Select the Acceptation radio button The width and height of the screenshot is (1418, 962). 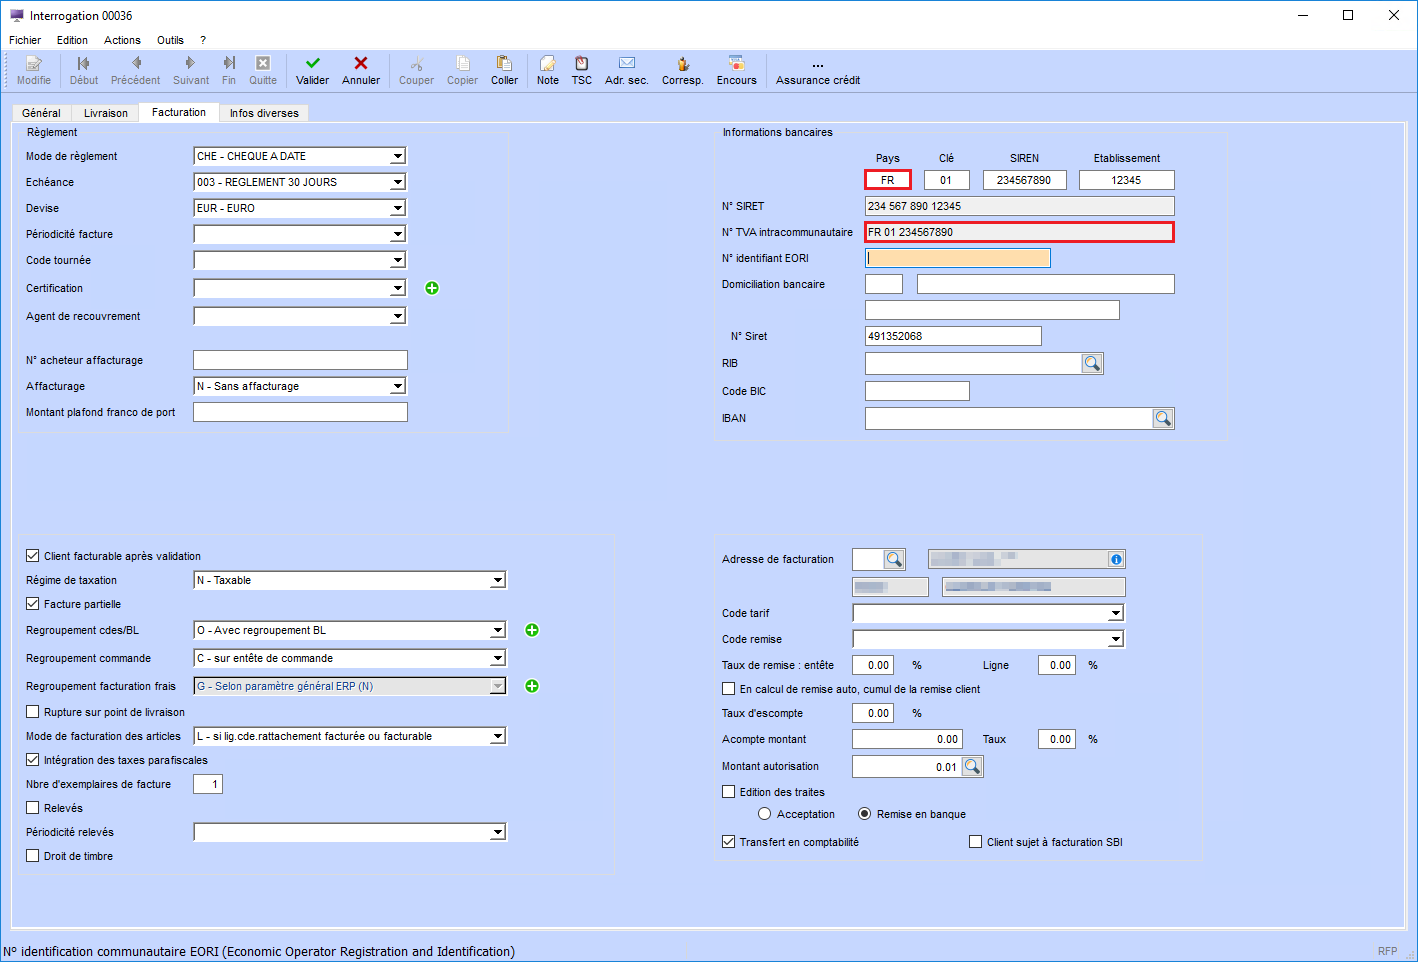(765, 814)
